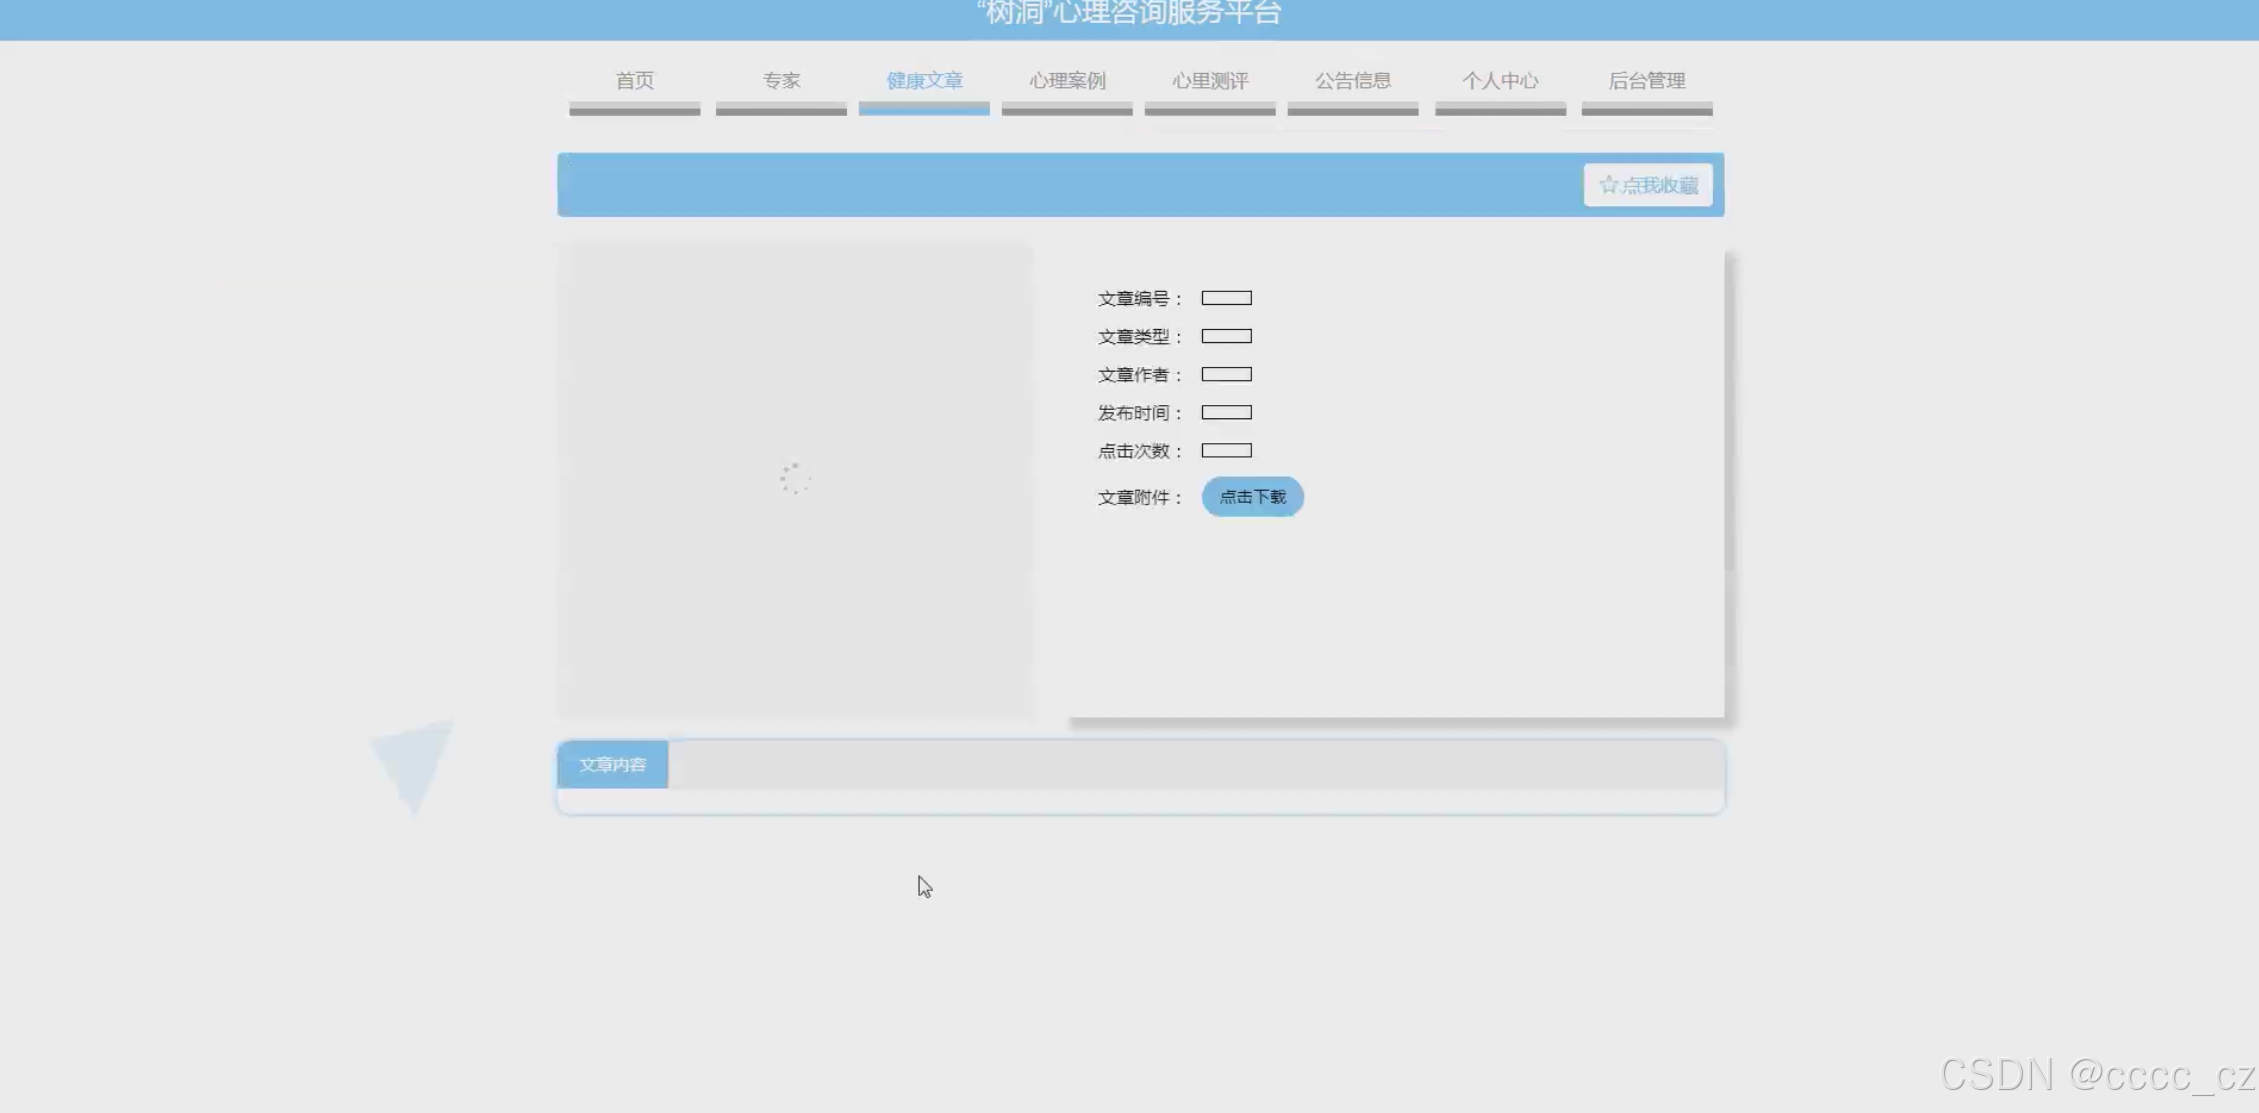Click the empty 文章编号 value box
Screen dimensions: 2259x1113
tap(1226, 298)
